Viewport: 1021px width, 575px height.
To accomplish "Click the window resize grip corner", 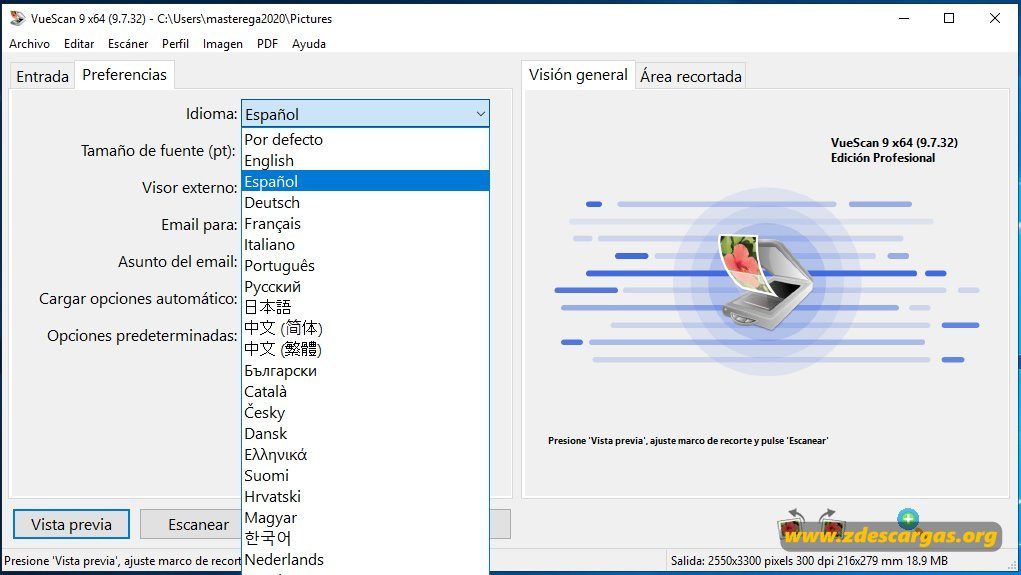I will point(1012,565).
